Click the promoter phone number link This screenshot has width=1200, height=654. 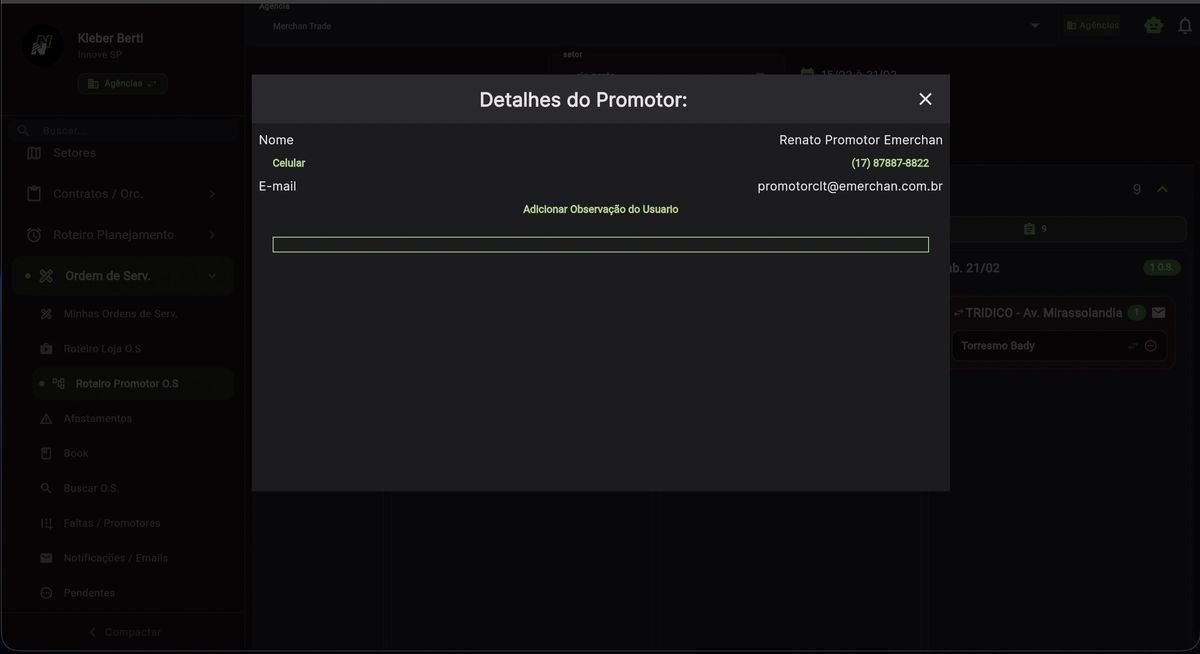click(889, 163)
